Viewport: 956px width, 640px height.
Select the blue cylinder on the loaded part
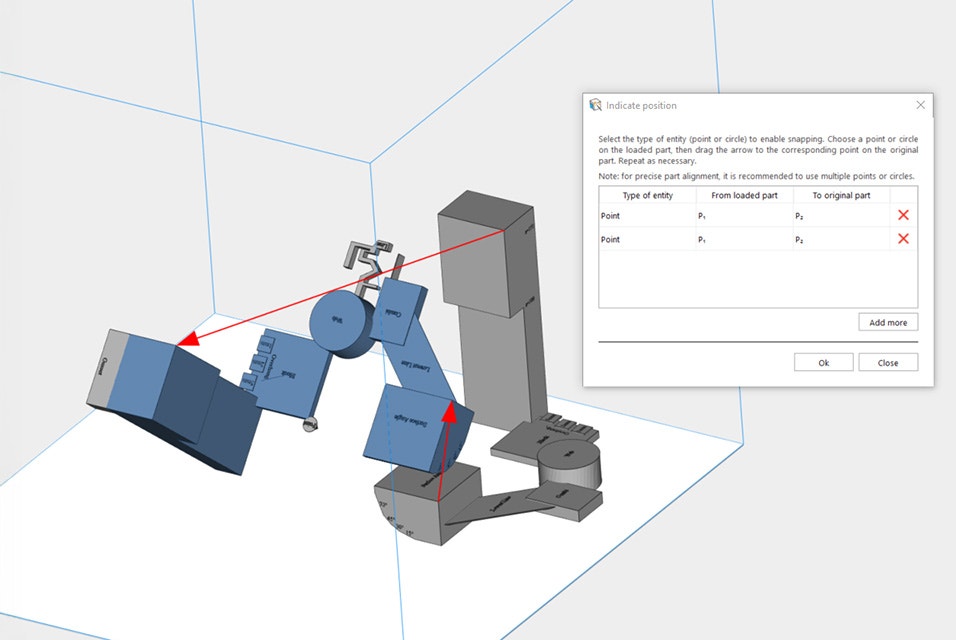340,324
